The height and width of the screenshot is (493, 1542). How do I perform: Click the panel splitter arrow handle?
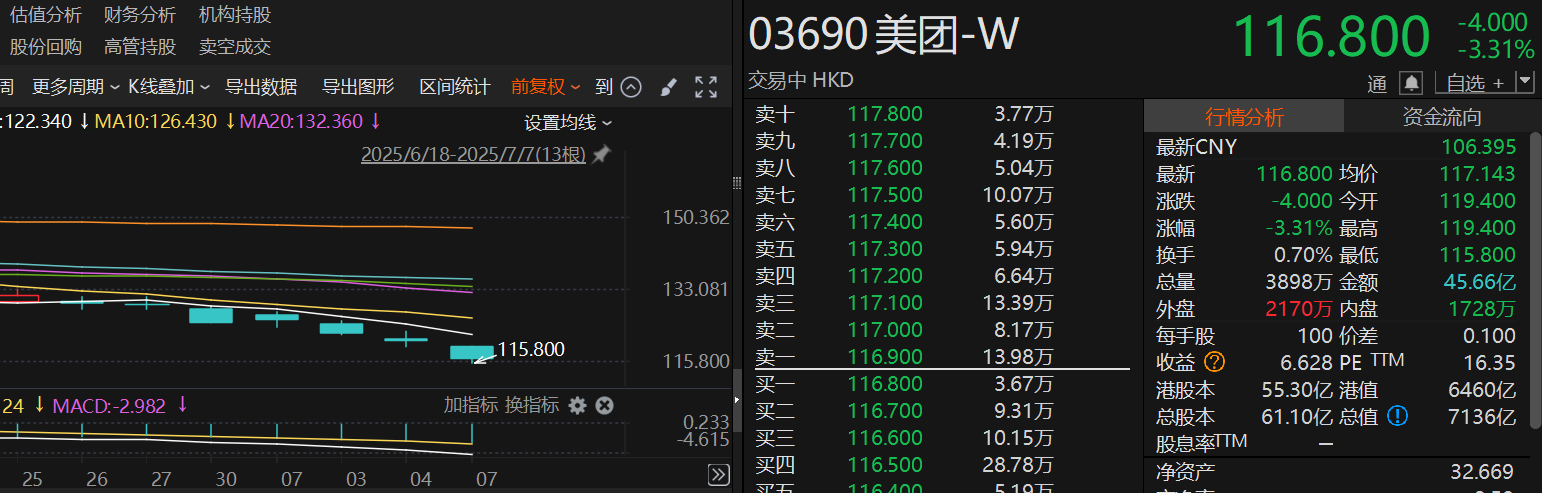click(738, 400)
